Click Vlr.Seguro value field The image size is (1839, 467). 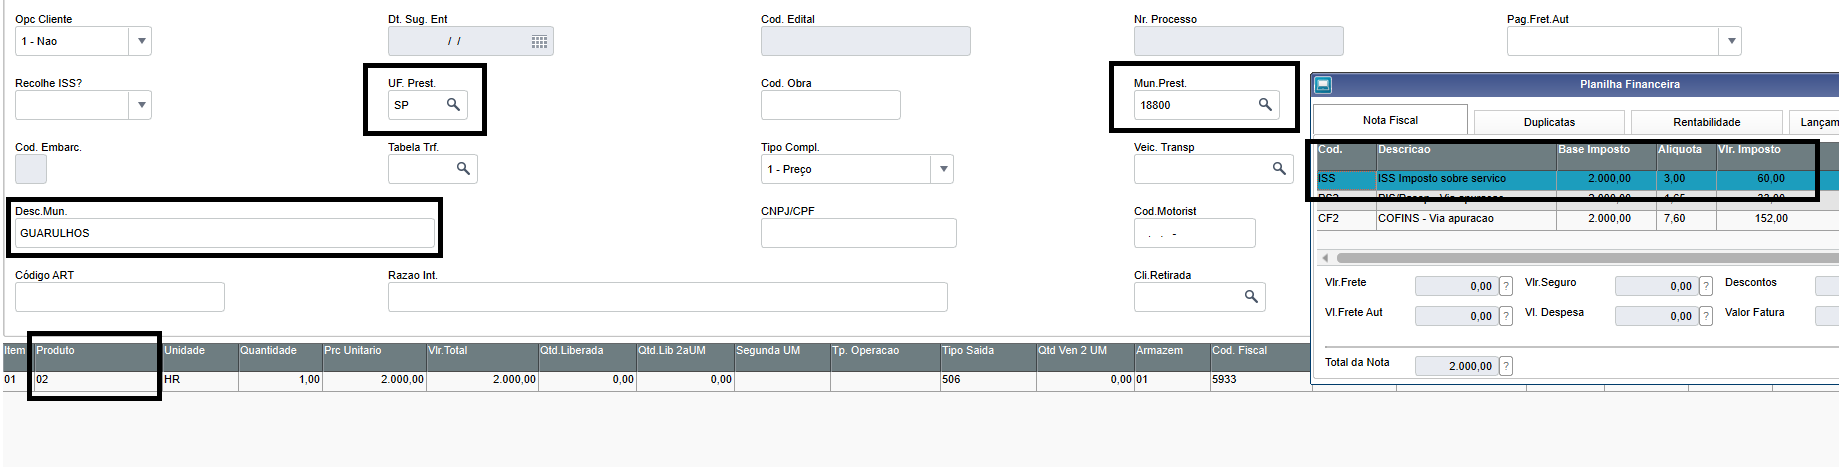1656,286
